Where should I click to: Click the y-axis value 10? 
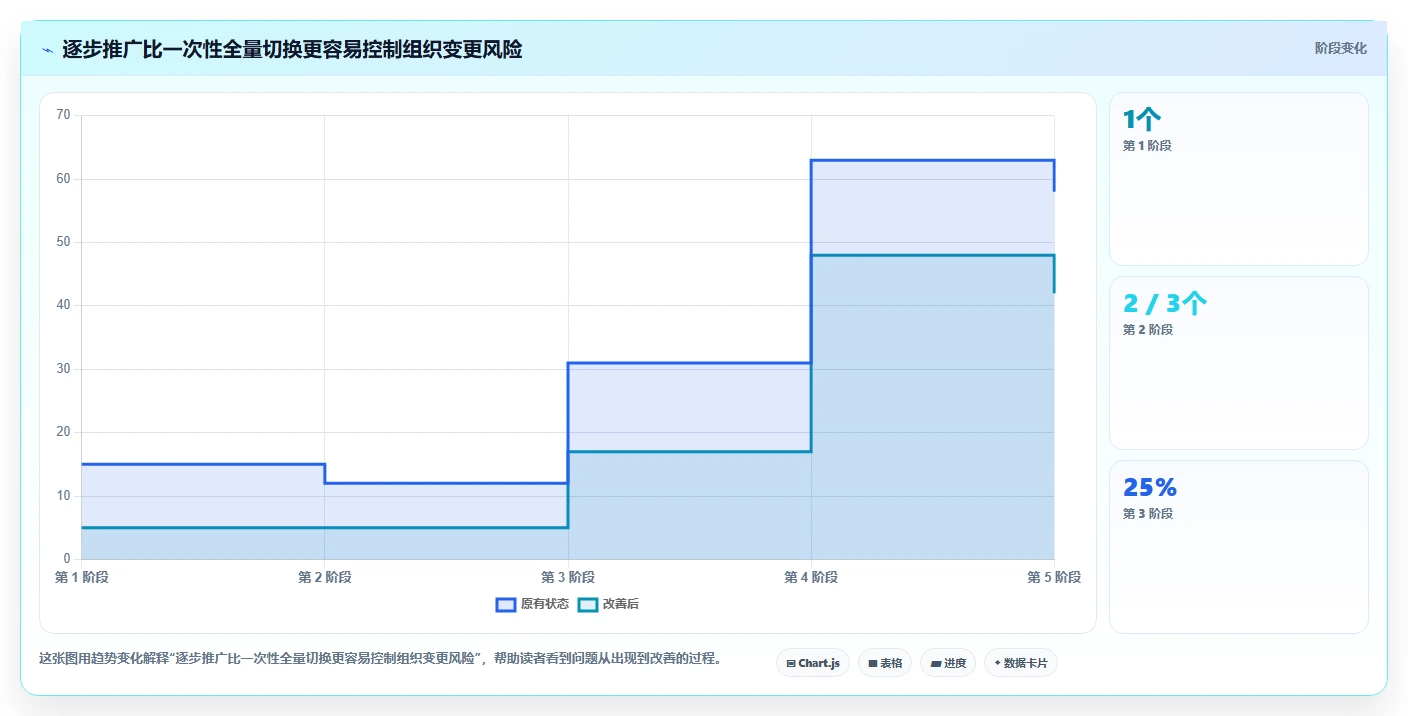pyautogui.click(x=64, y=496)
